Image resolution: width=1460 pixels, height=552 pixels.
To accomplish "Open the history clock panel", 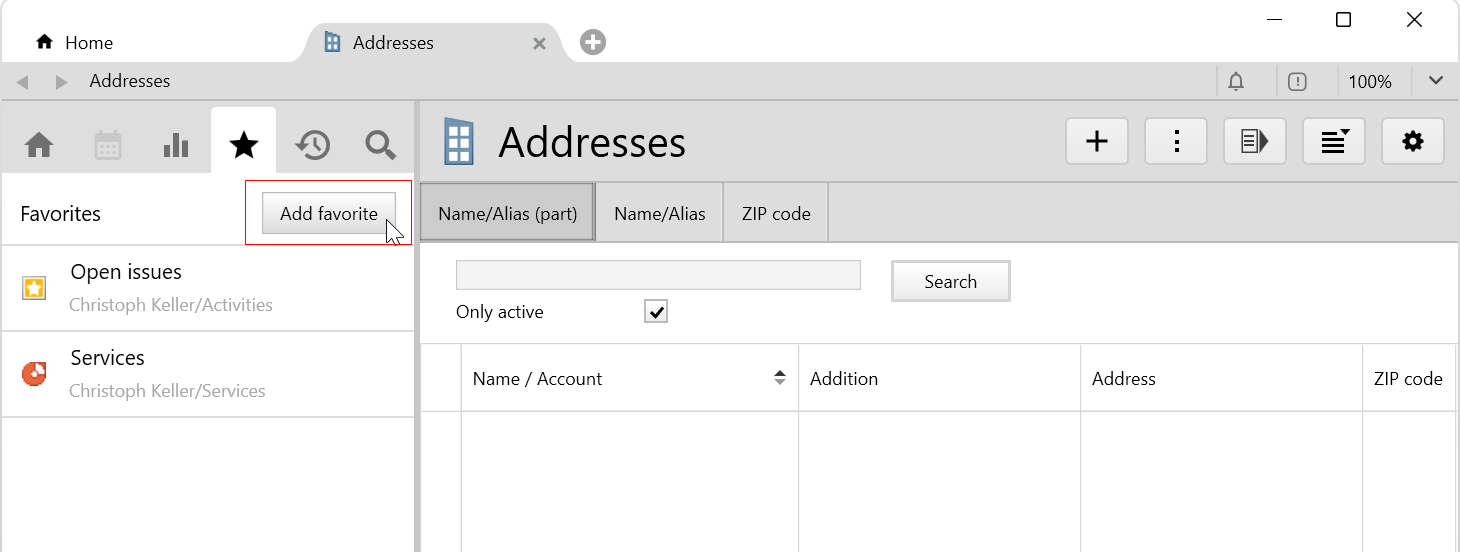I will click(x=312, y=146).
